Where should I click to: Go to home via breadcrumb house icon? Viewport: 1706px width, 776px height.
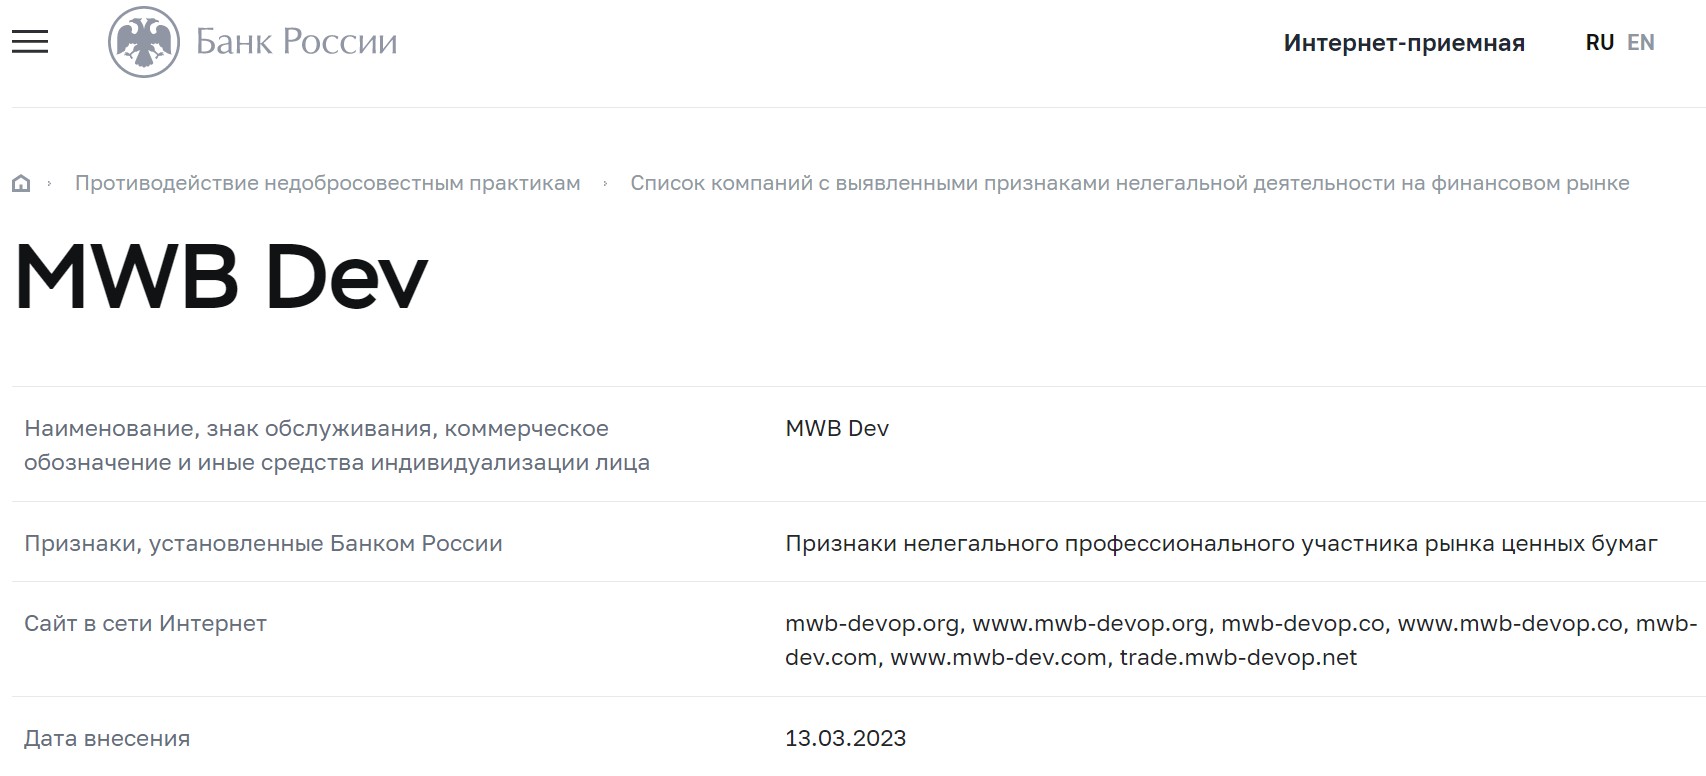(21, 183)
